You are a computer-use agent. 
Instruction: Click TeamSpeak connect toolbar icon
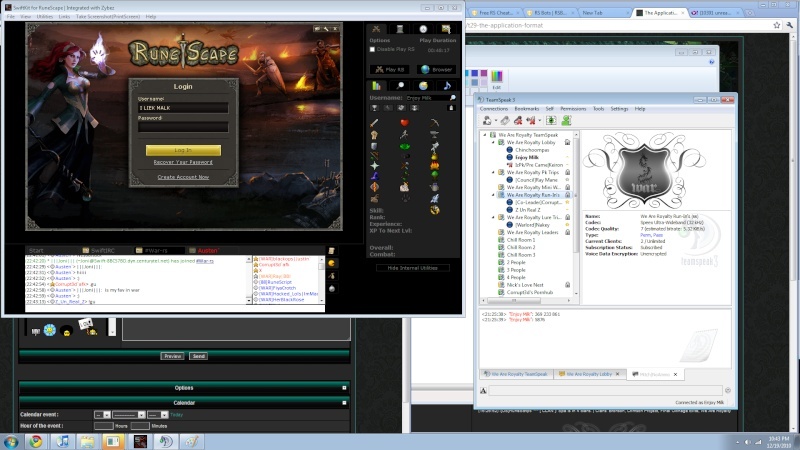coord(487,121)
